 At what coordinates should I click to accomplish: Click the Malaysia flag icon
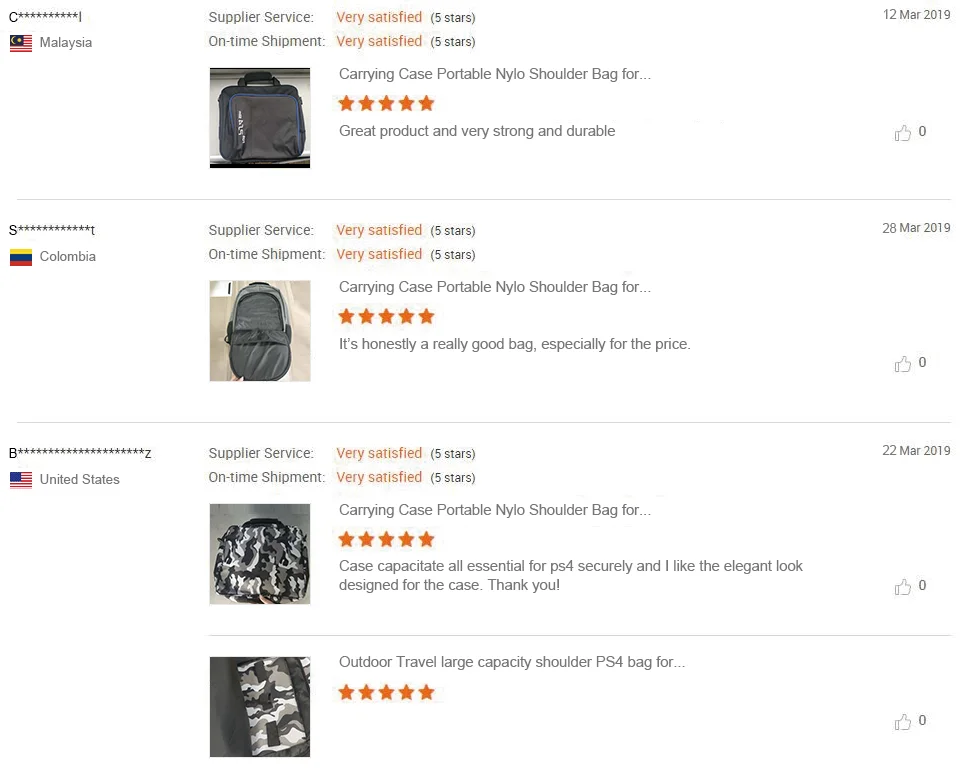coord(21,43)
